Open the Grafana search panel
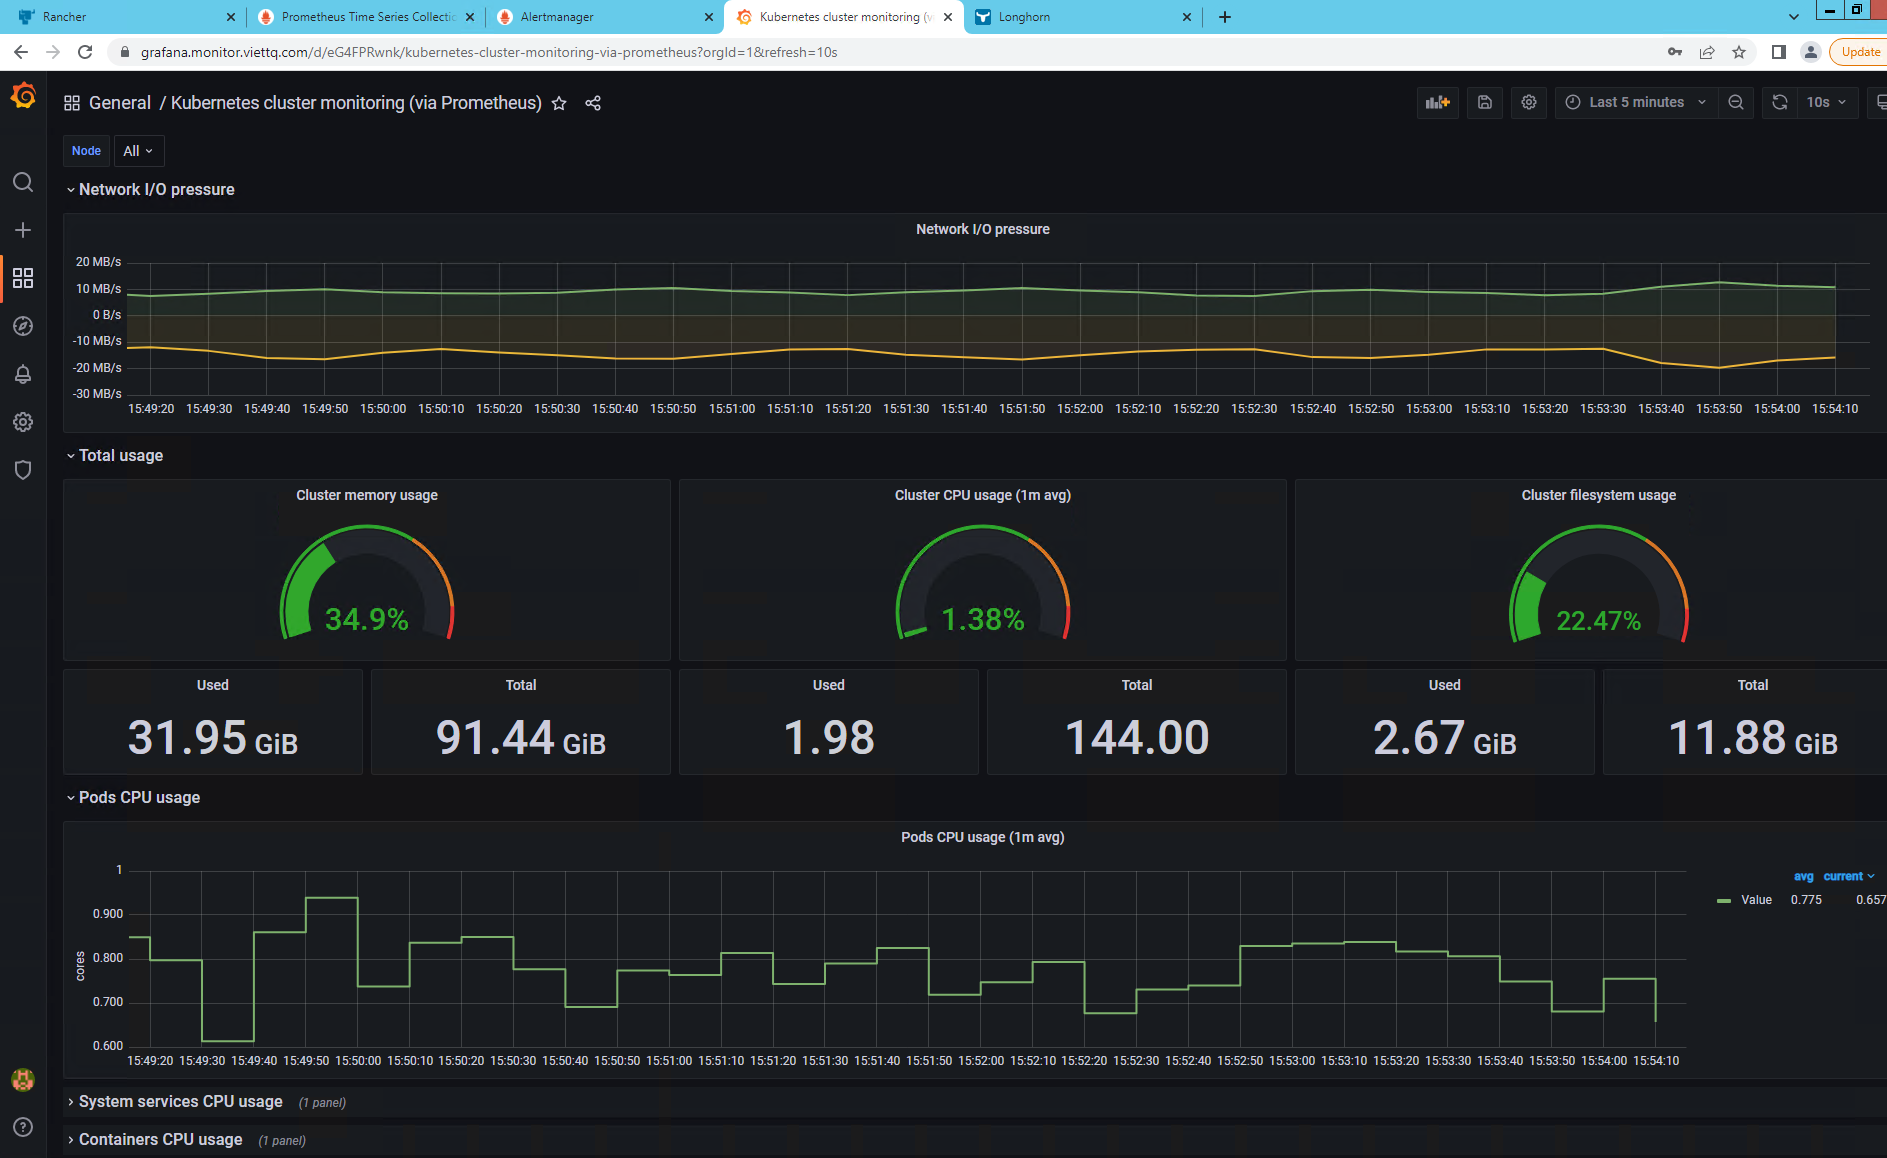The width and height of the screenshot is (1887, 1158). tap(23, 183)
